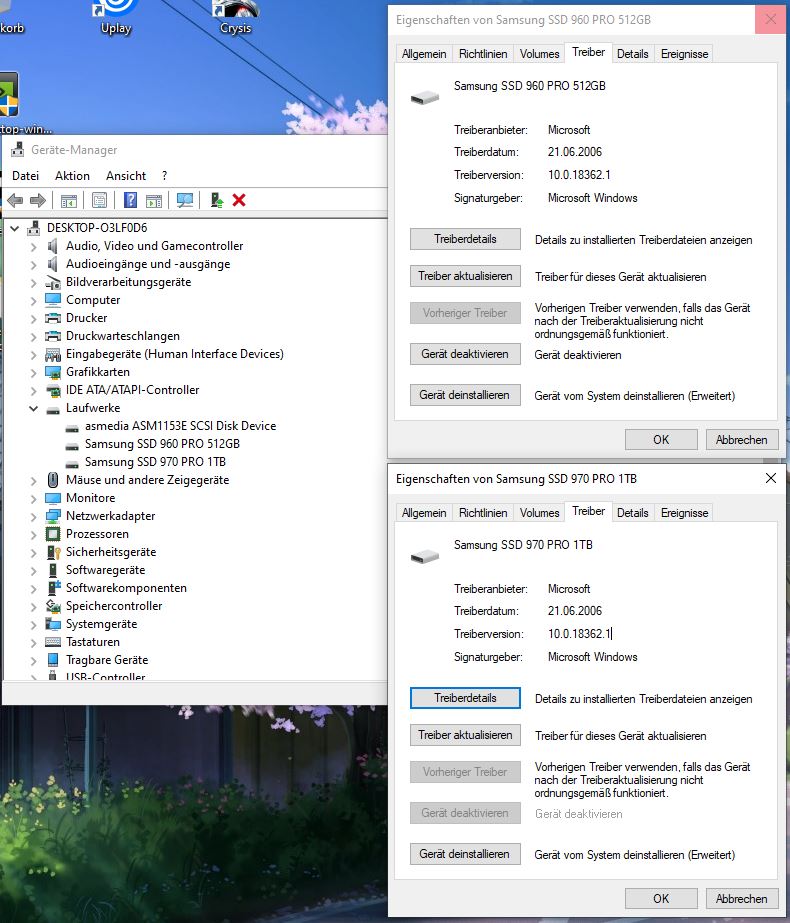This screenshot has height=923, width=790.
Task: Click the Speichercontroller icon
Action: [x=53, y=606]
